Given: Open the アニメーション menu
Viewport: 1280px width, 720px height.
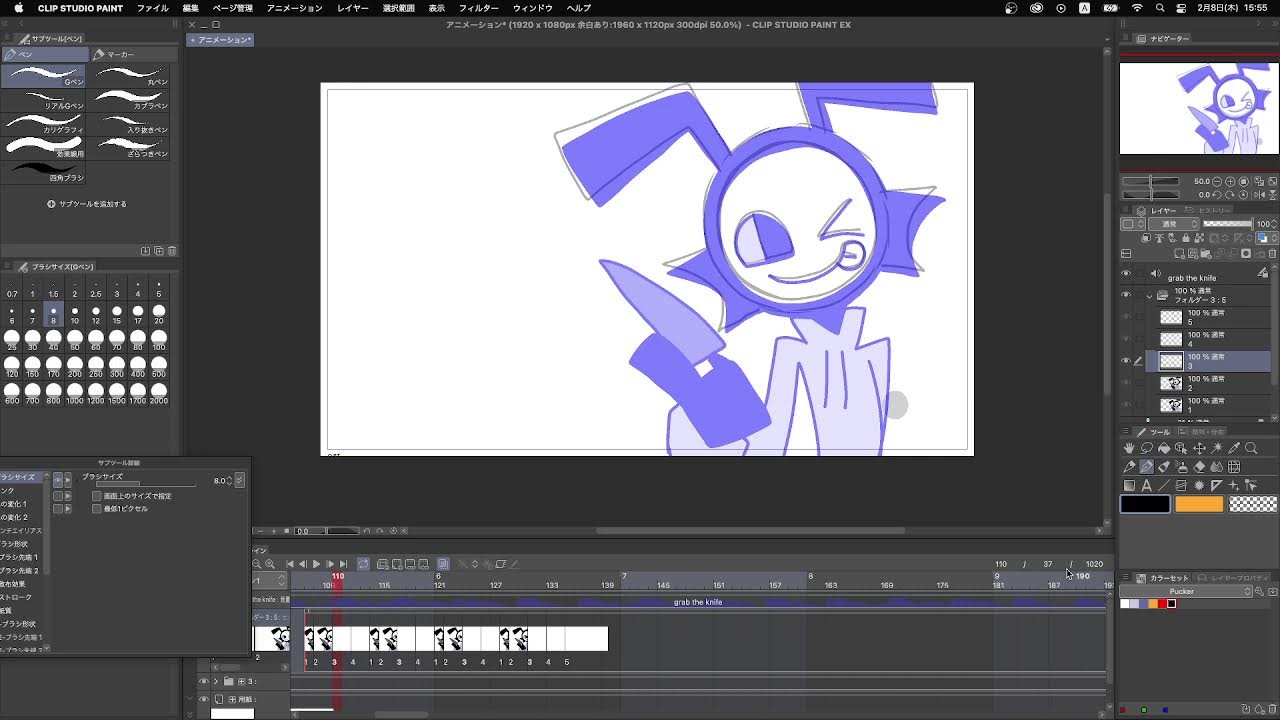Looking at the screenshot, I should click(x=295, y=8).
